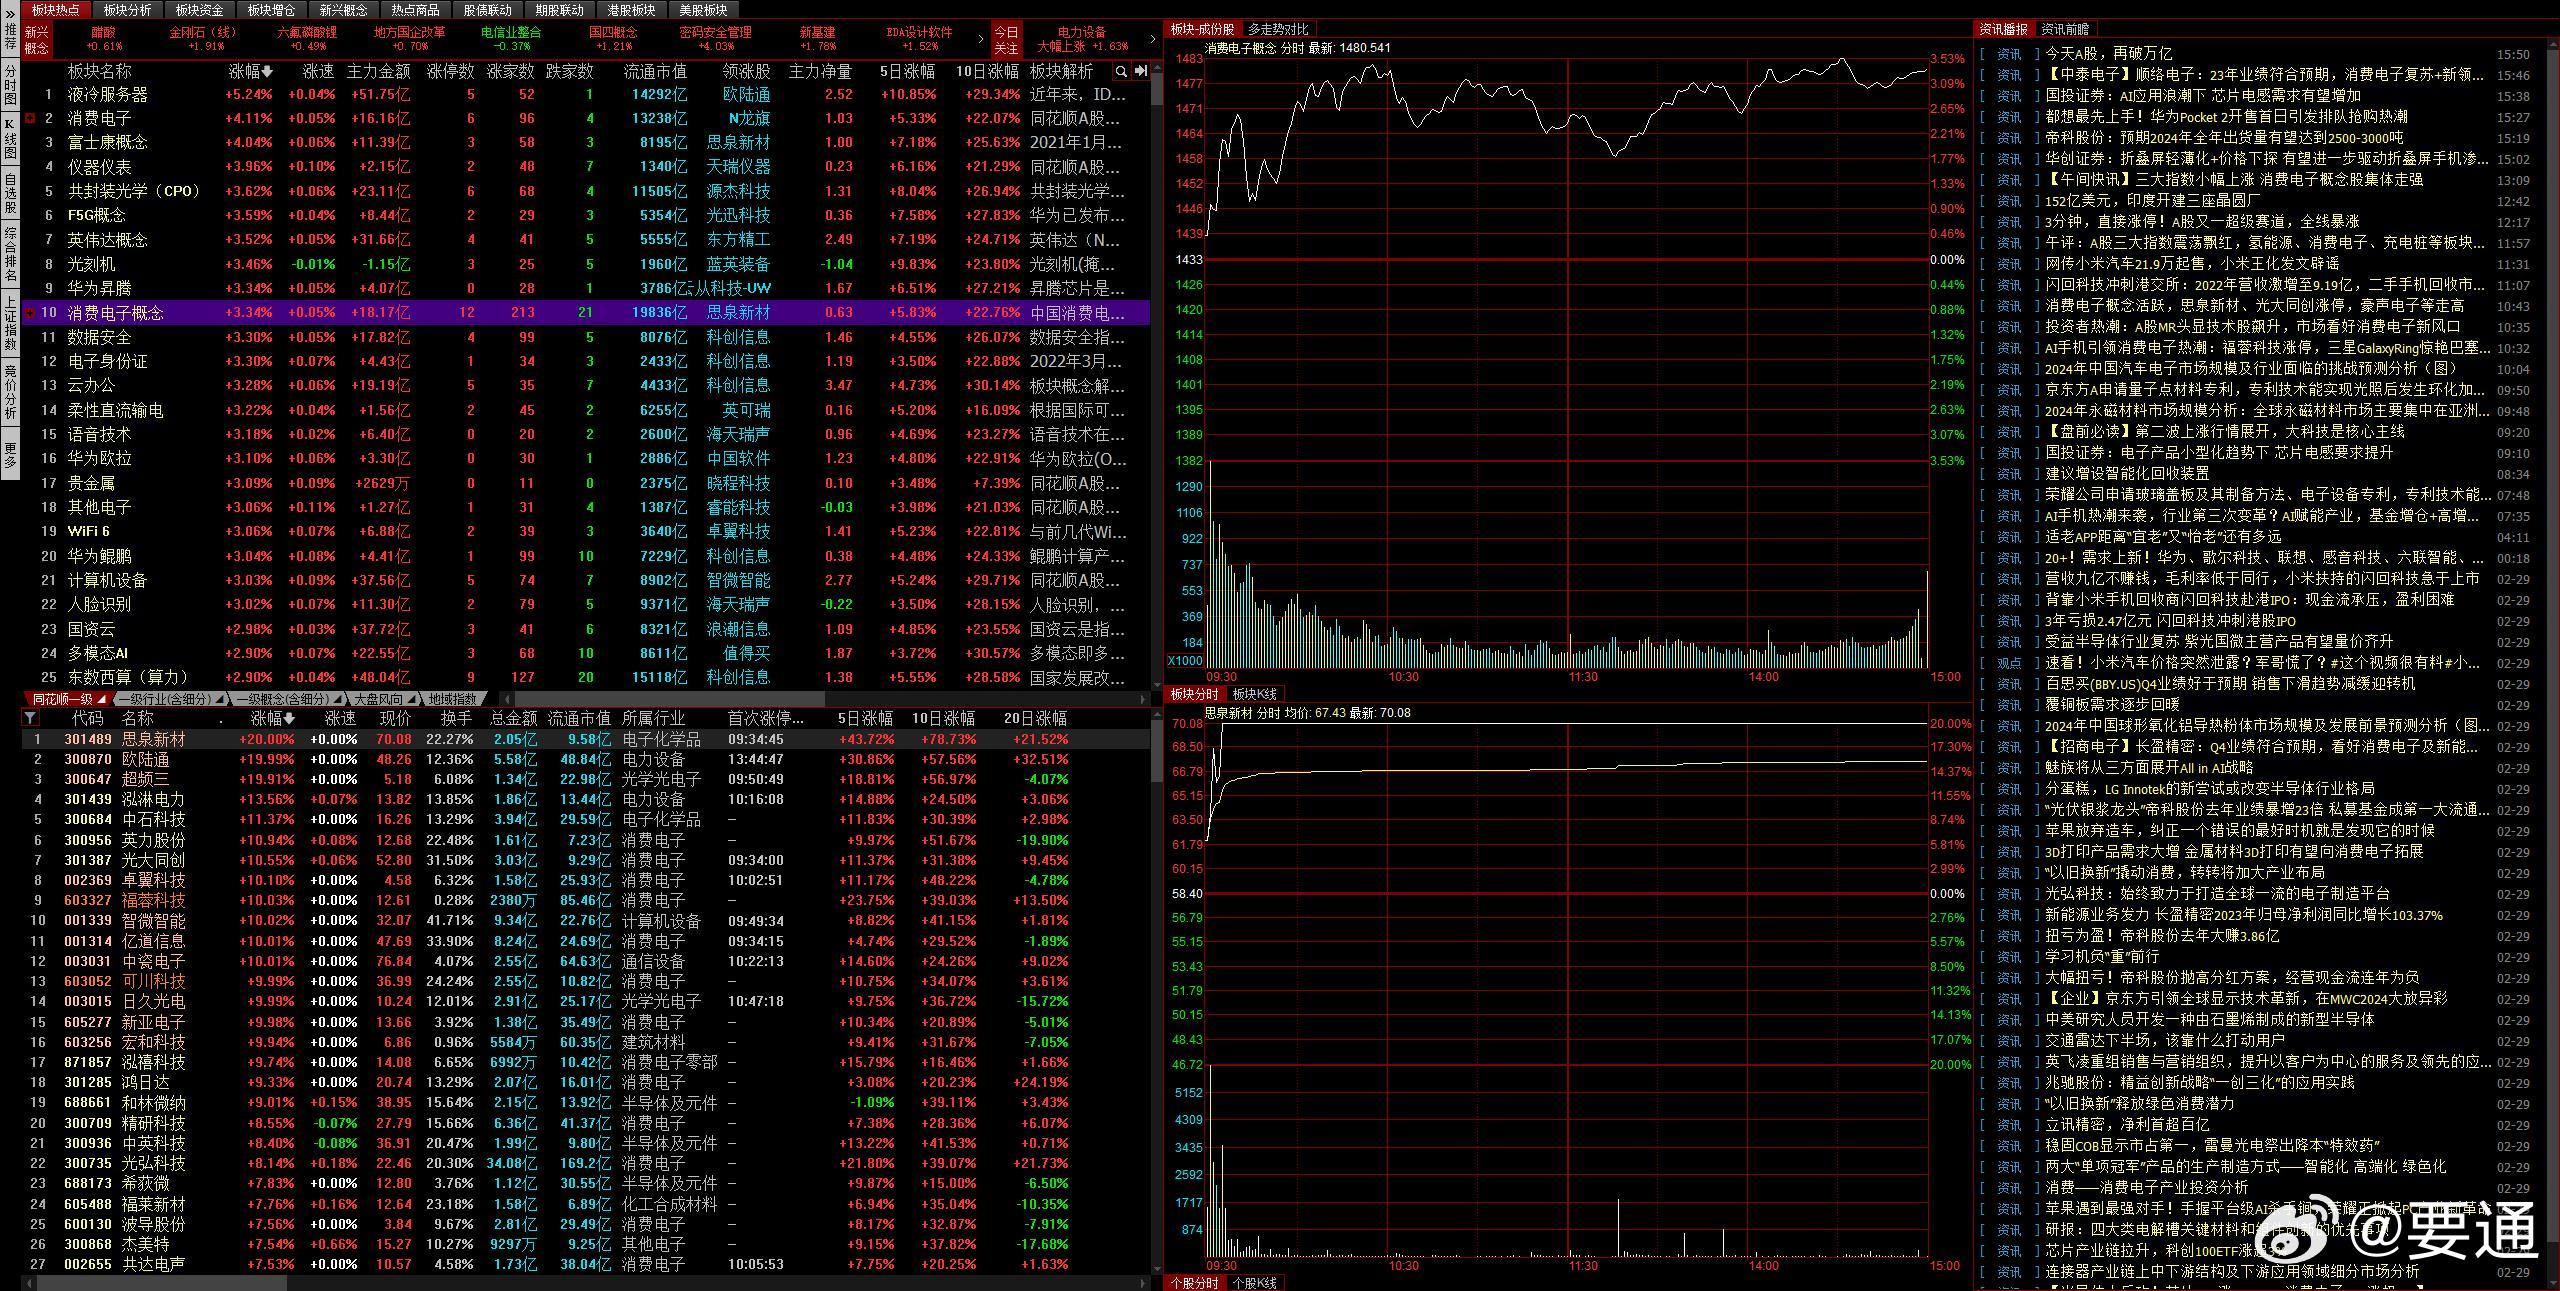Image resolution: width=2560 pixels, height=1291 pixels.
Task: Expand the sidebar with the double-chevron icon
Action: tap(10, 13)
